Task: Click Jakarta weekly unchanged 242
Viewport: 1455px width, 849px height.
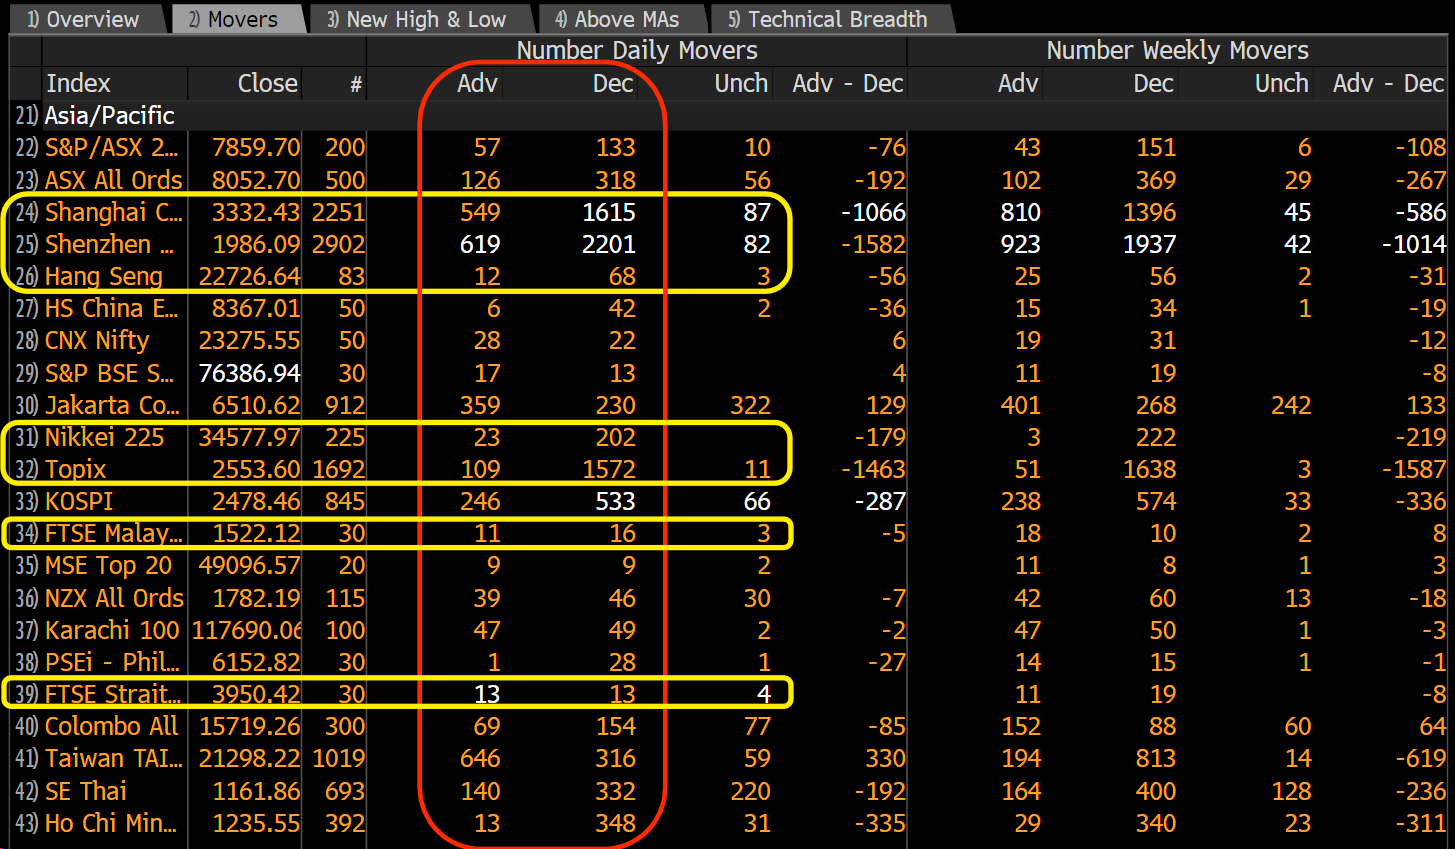Action: pos(1291,405)
